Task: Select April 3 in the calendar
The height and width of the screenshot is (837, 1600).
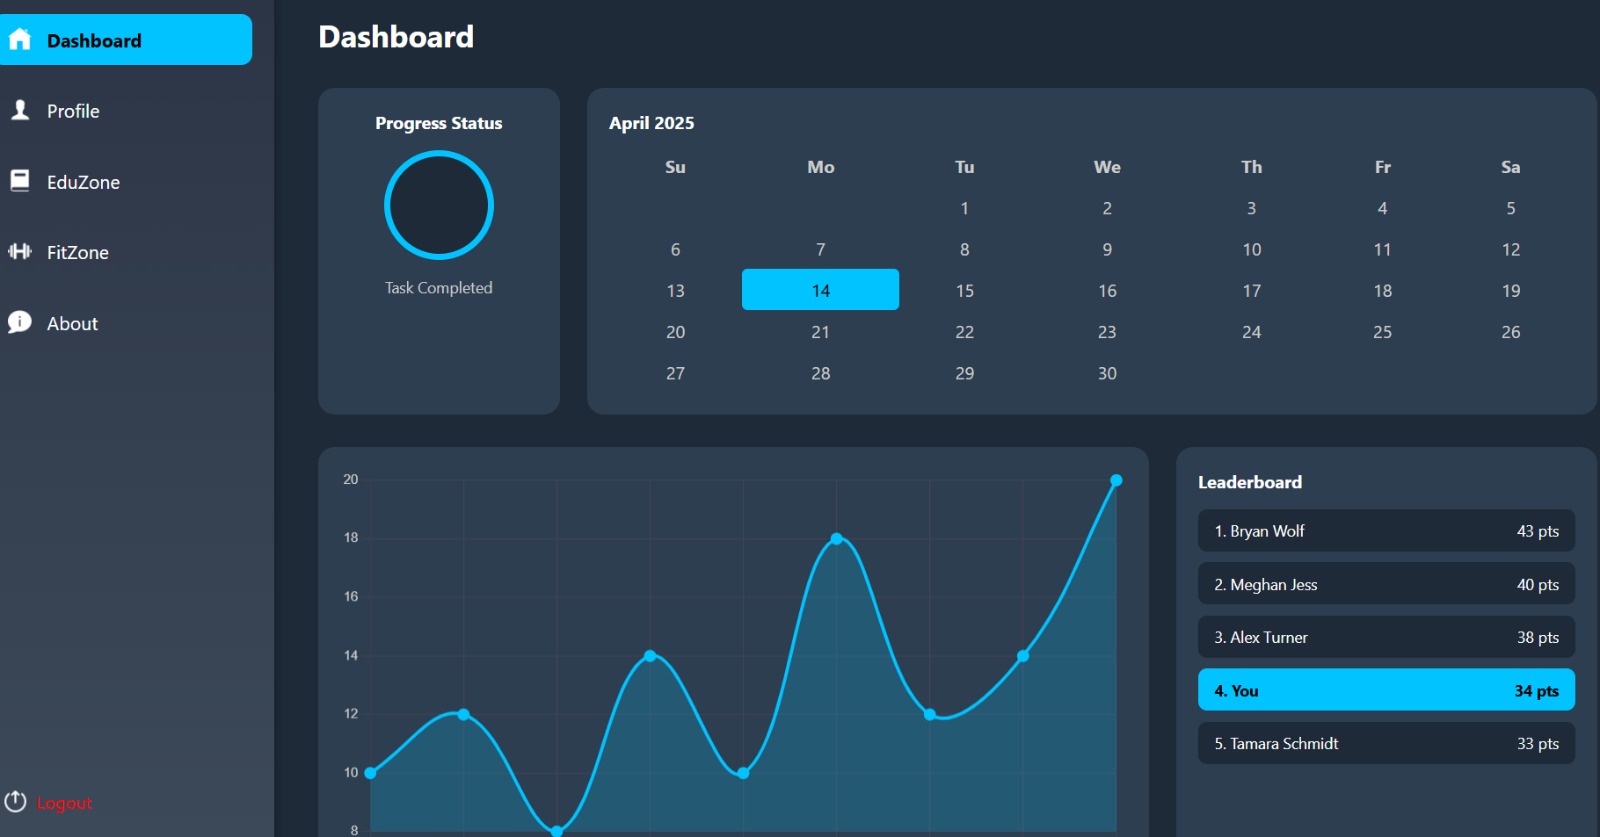Action: coord(1251,208)
